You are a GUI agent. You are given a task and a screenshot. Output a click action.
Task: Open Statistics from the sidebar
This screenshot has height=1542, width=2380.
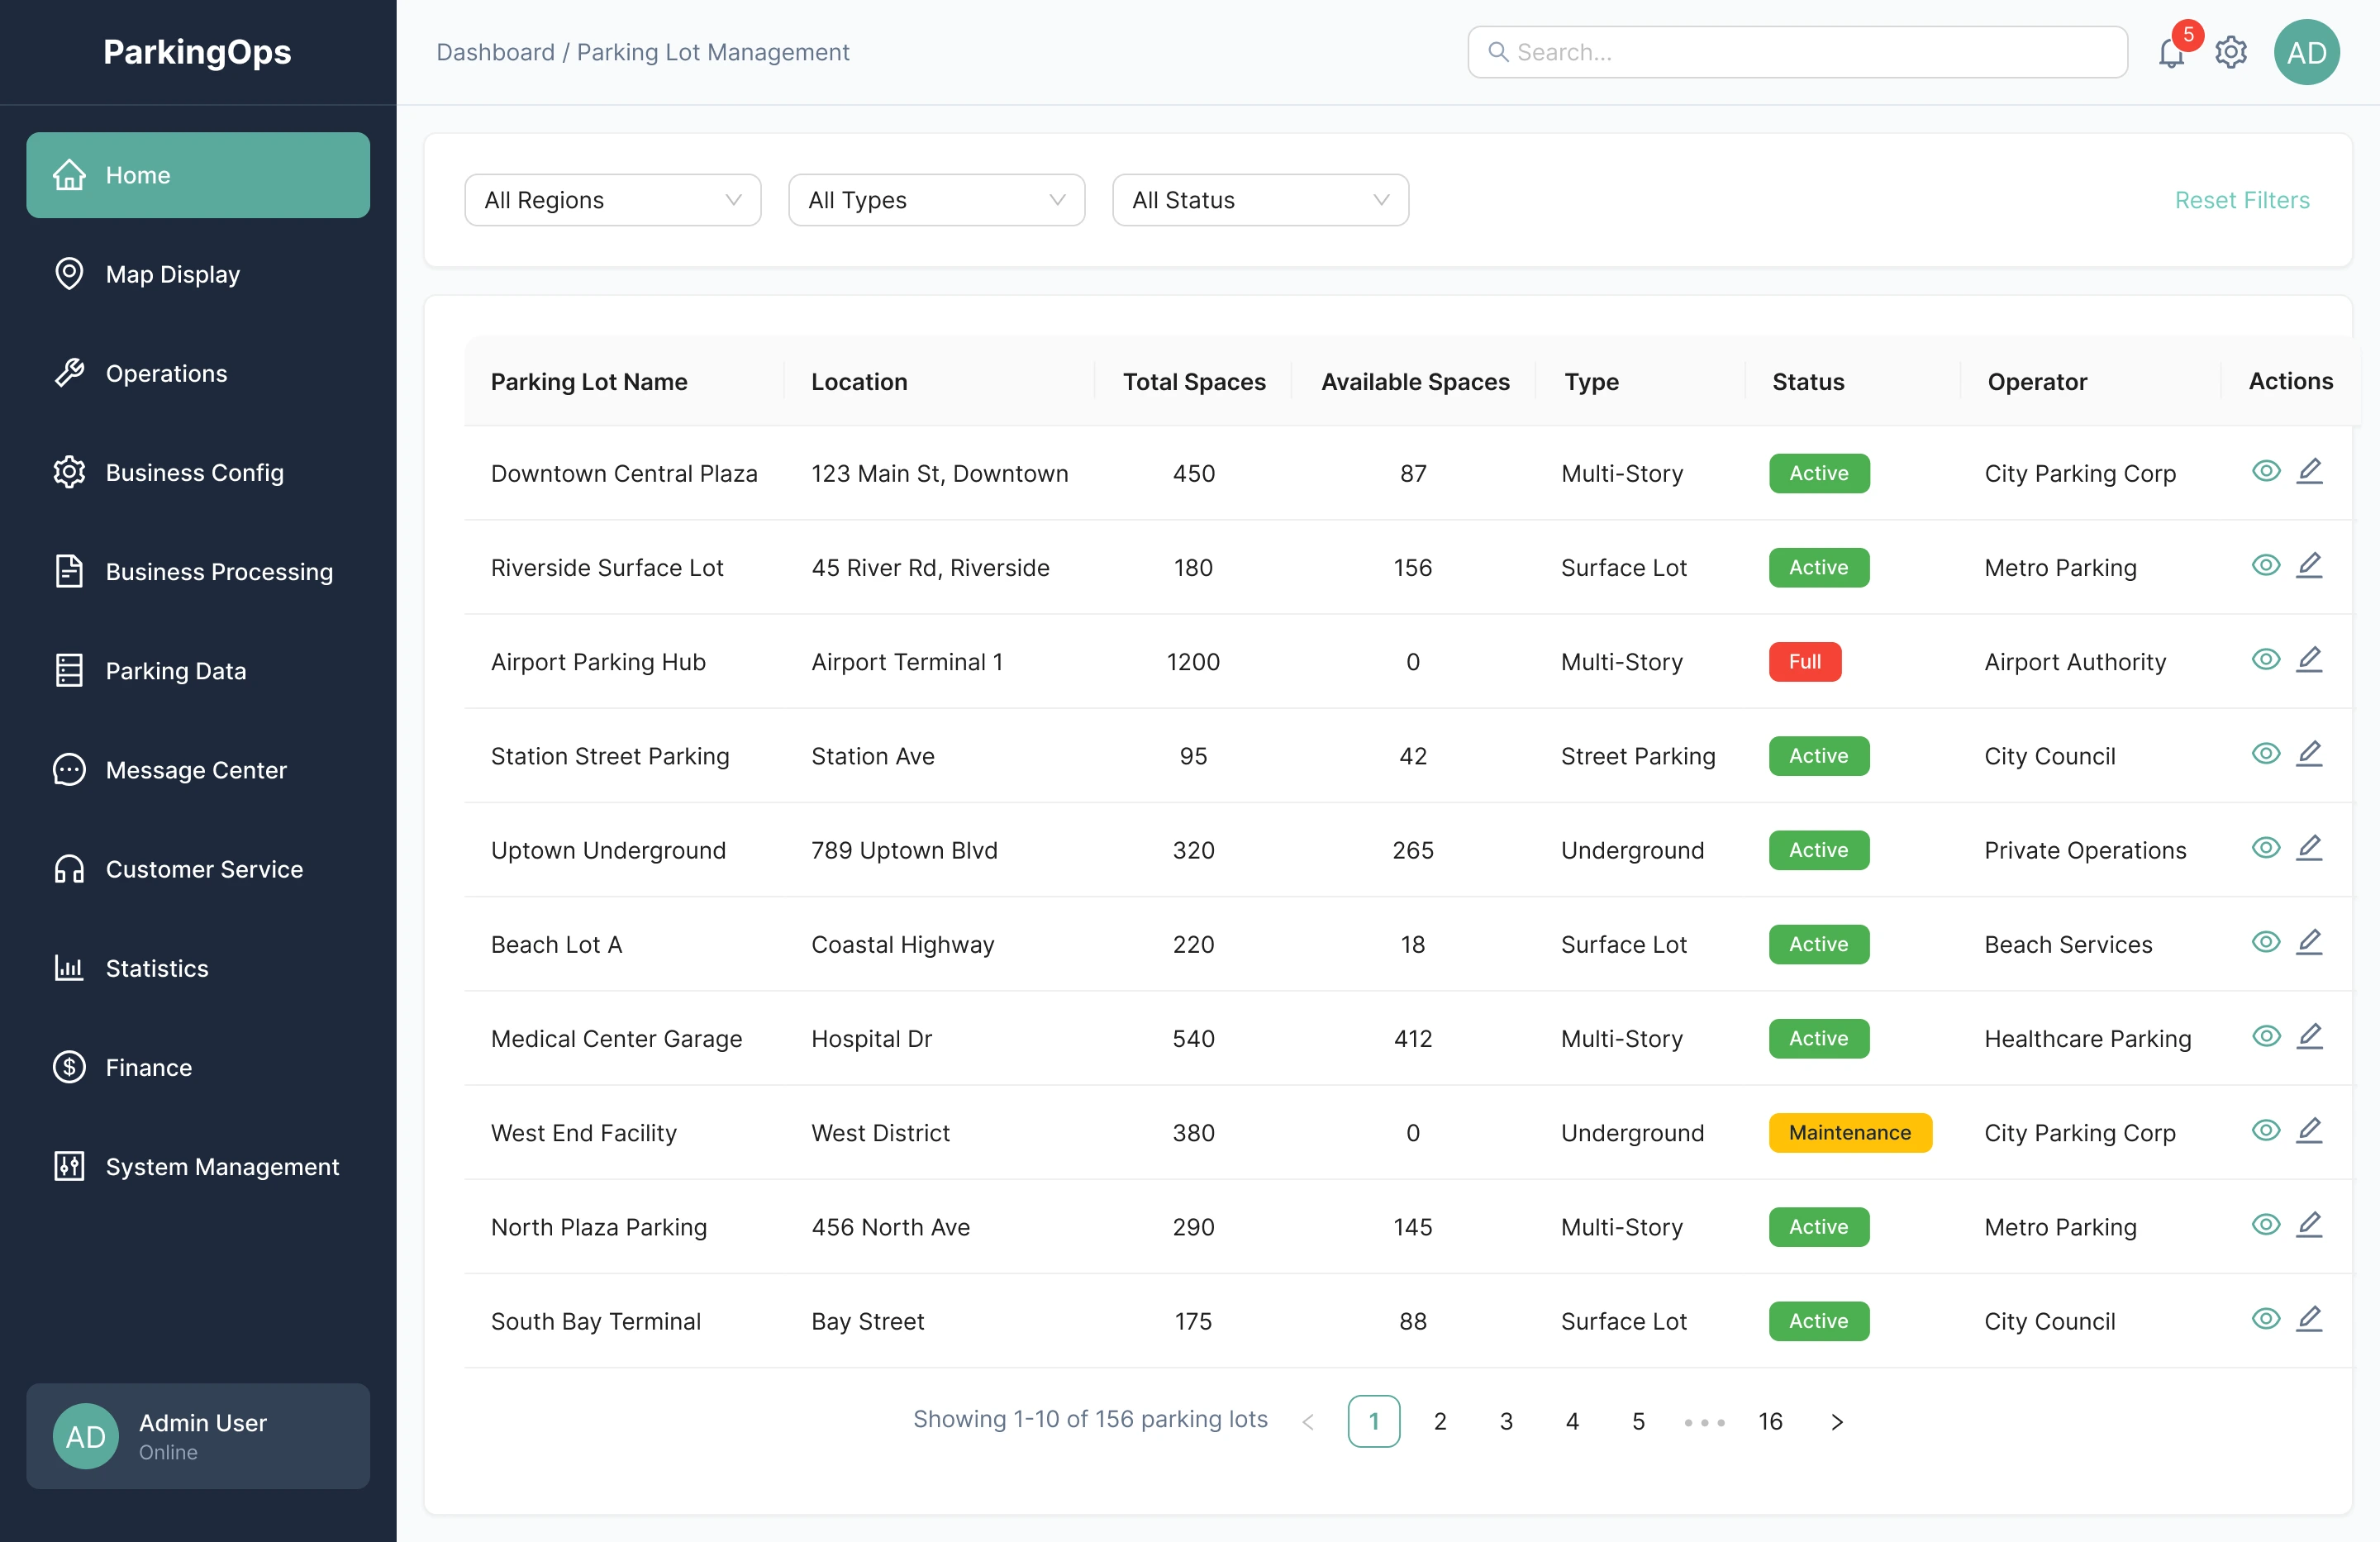[x=157, y=968]
